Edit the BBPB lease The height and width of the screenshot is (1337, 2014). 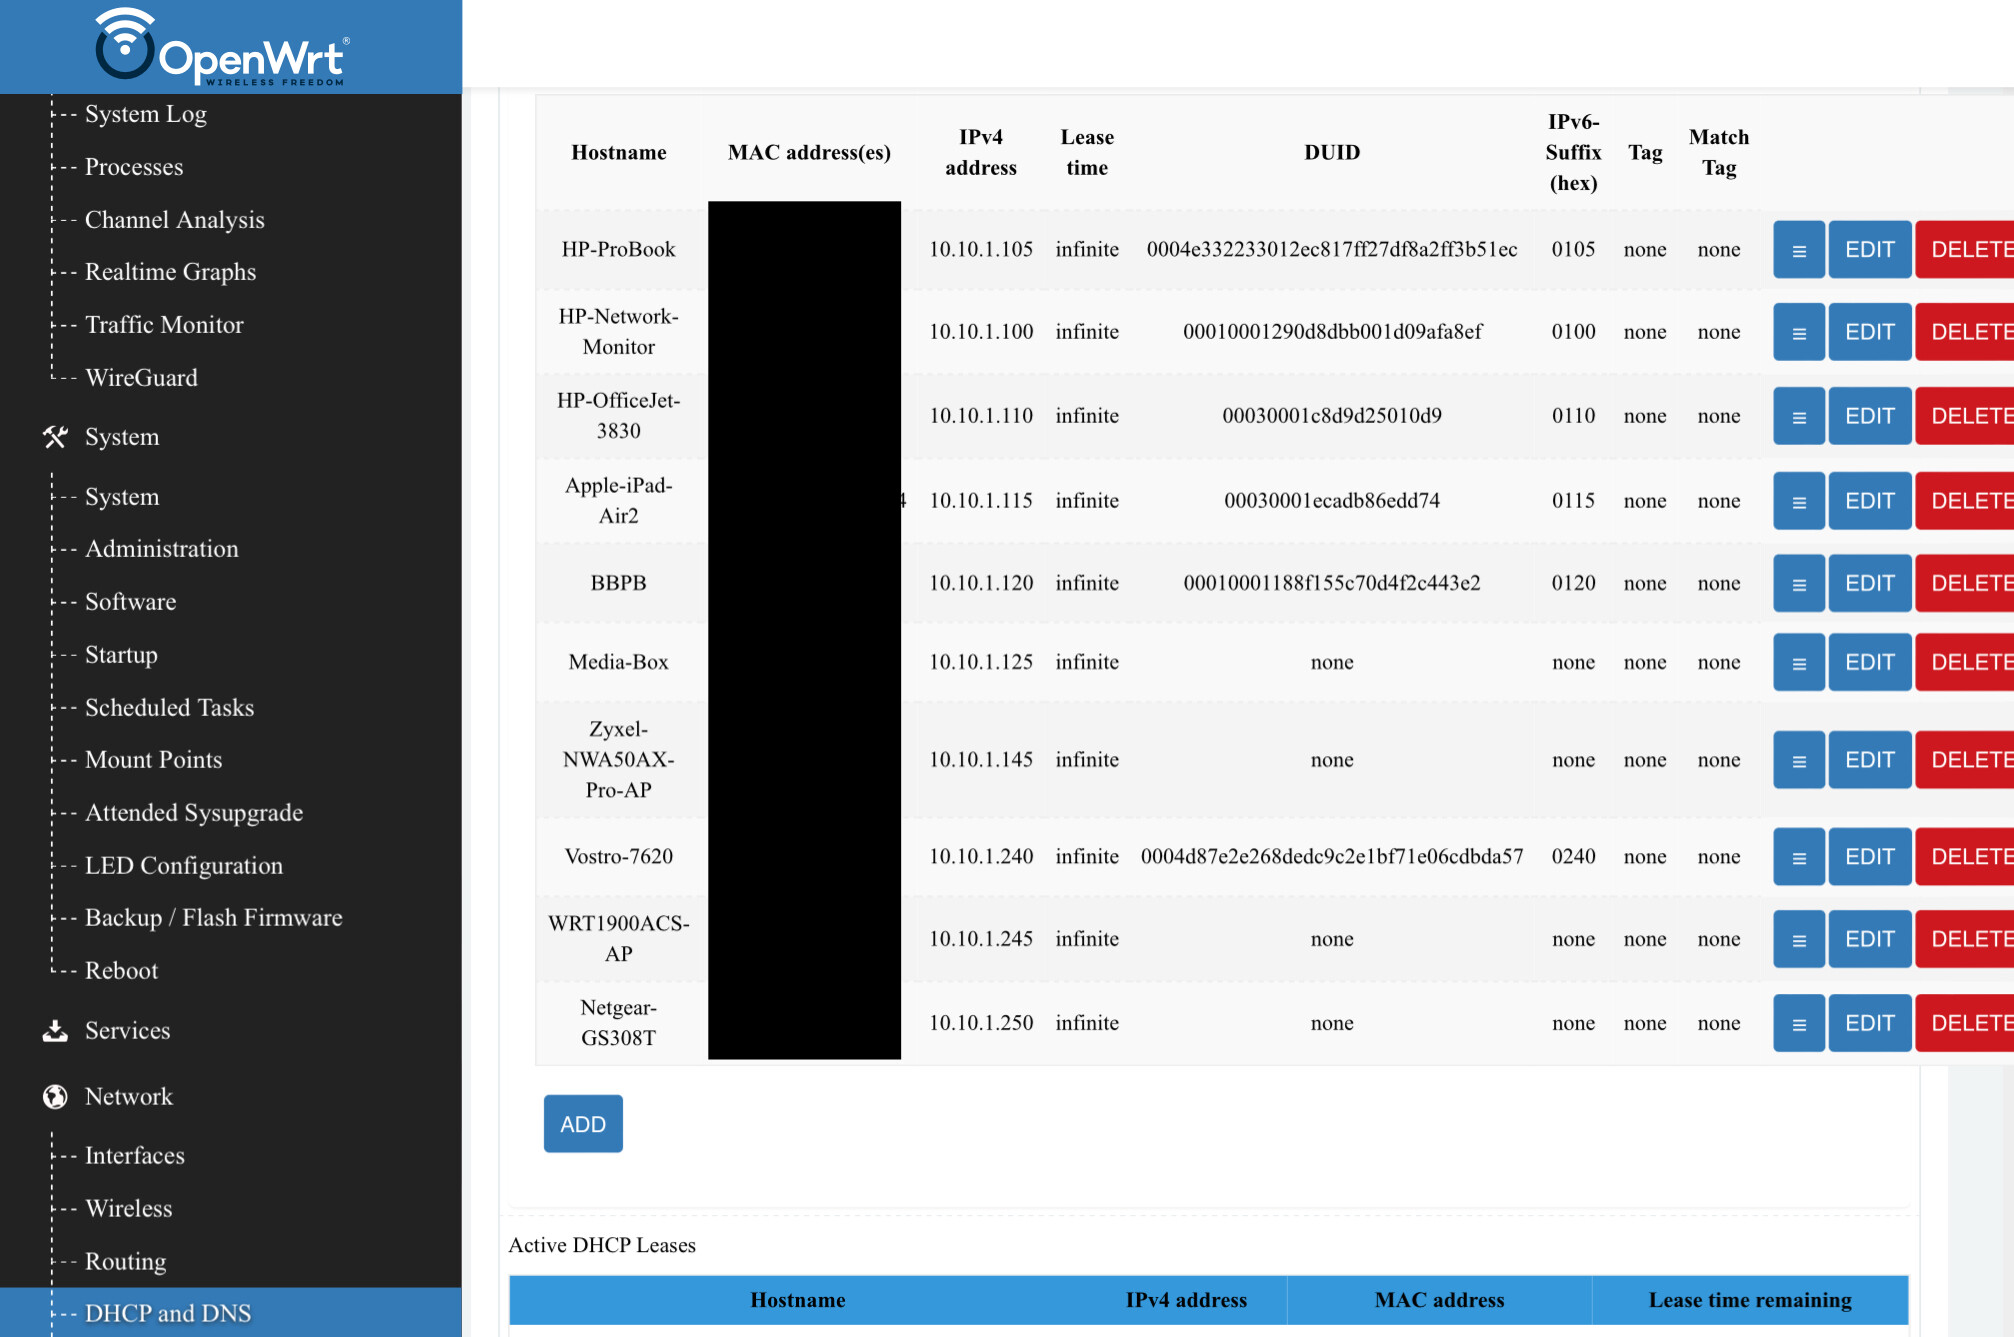tap(1870, 583)
